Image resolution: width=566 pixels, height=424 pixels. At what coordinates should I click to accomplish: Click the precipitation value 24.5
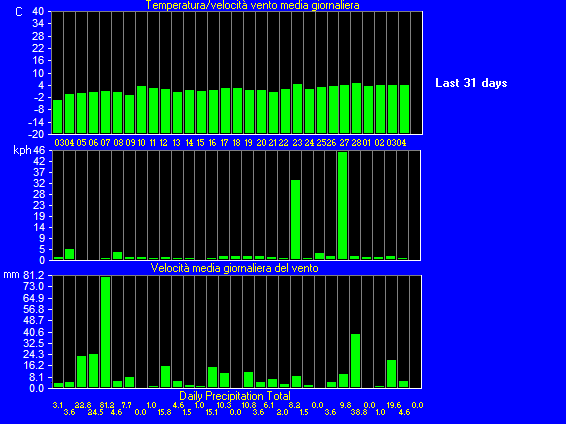[95, 412]
